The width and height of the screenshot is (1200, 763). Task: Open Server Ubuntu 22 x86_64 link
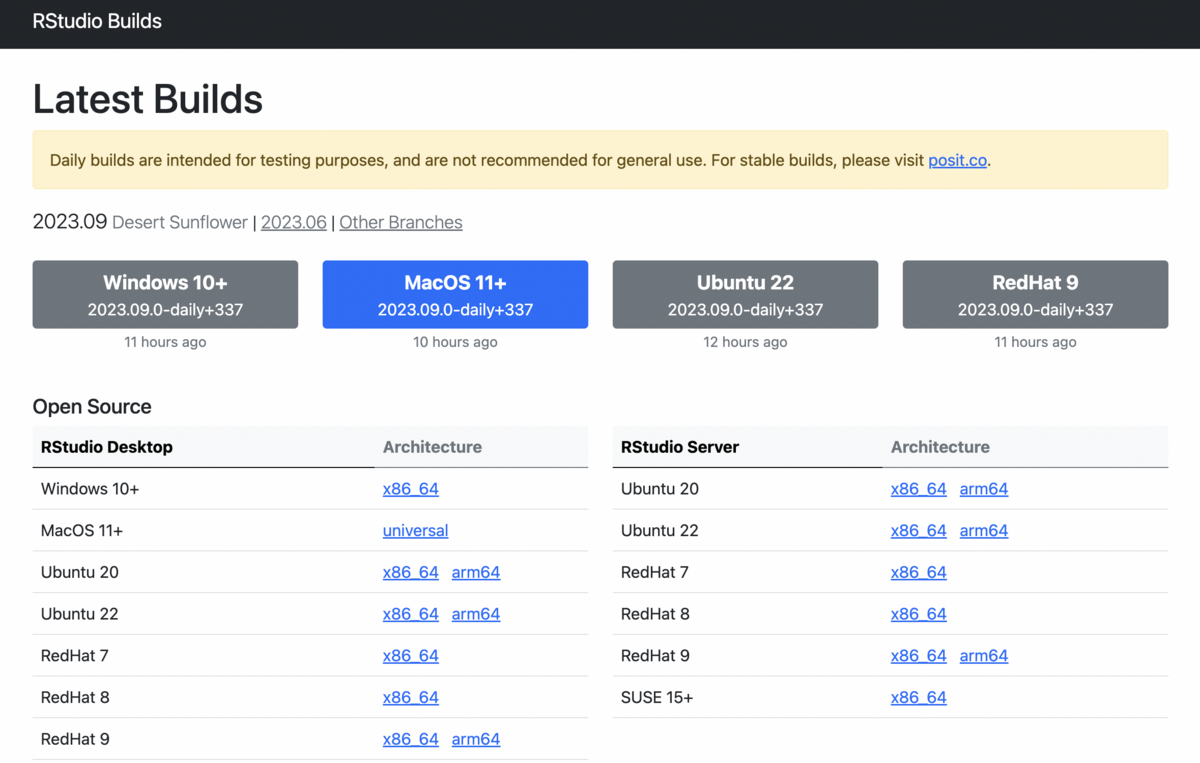(x=919, y=531)
